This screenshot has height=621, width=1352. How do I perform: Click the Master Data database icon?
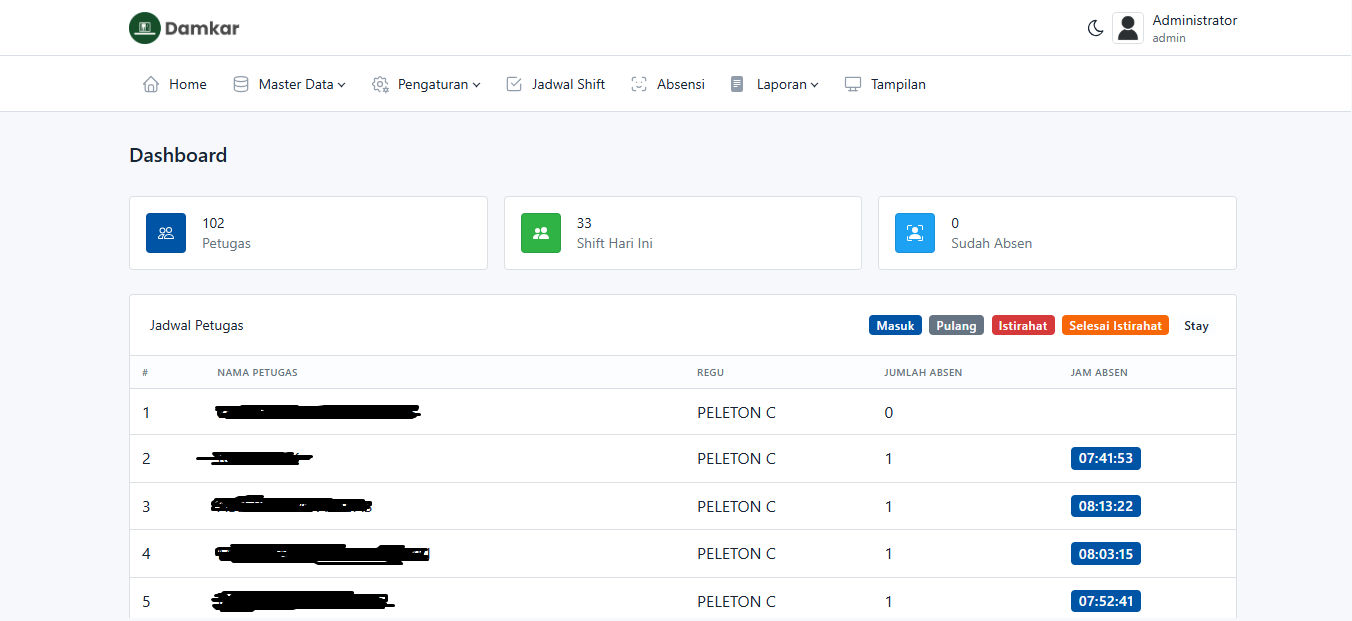241,85
